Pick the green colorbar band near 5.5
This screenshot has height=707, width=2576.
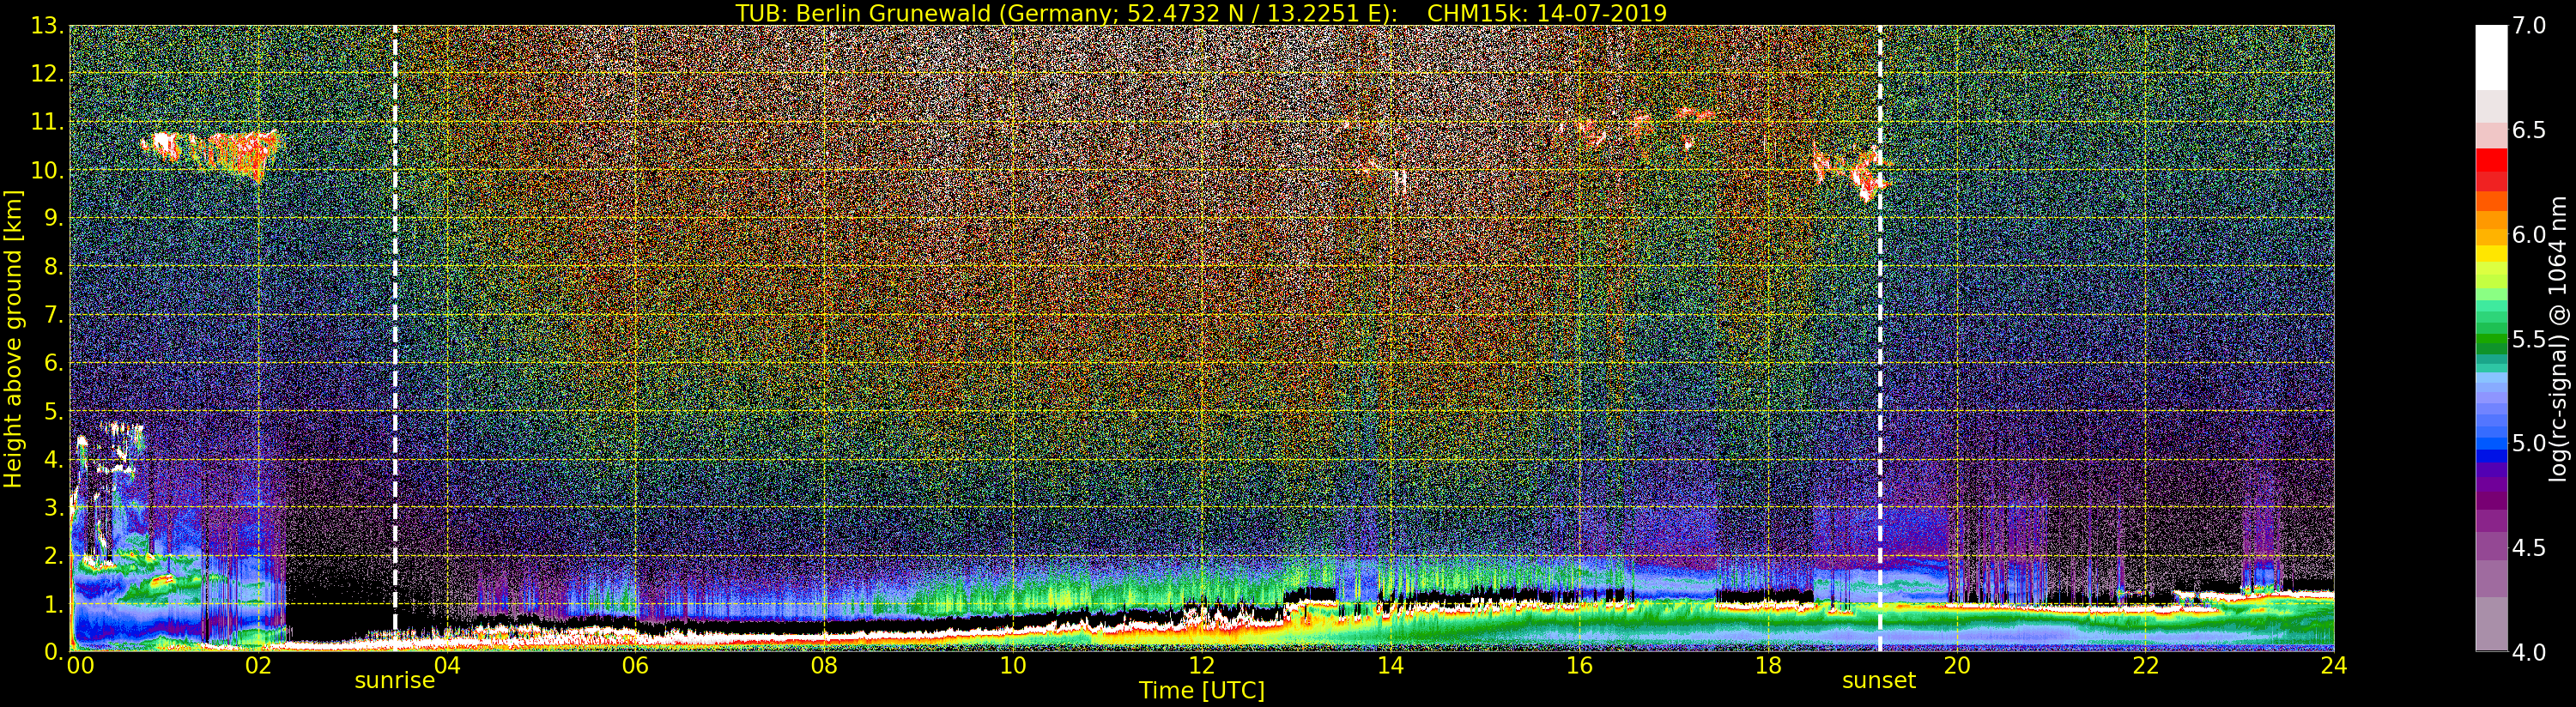coord(2490,340)
